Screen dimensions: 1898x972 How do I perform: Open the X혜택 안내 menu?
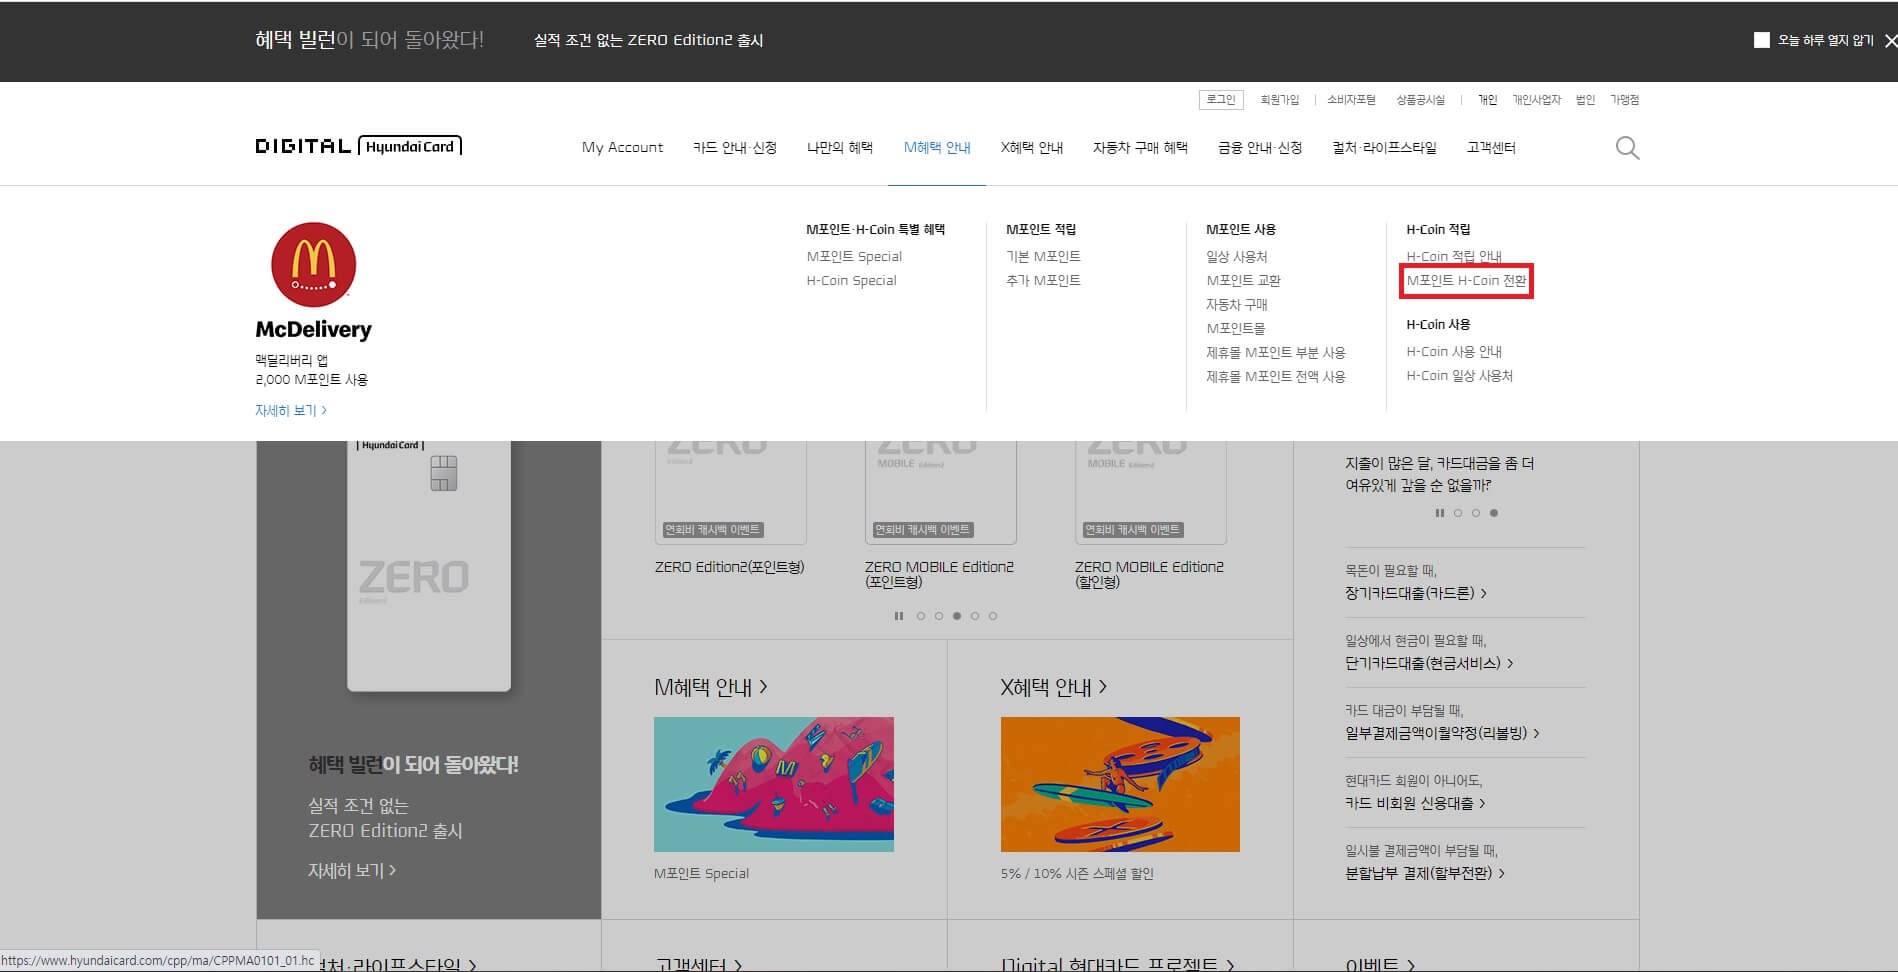coord(1032,147)
